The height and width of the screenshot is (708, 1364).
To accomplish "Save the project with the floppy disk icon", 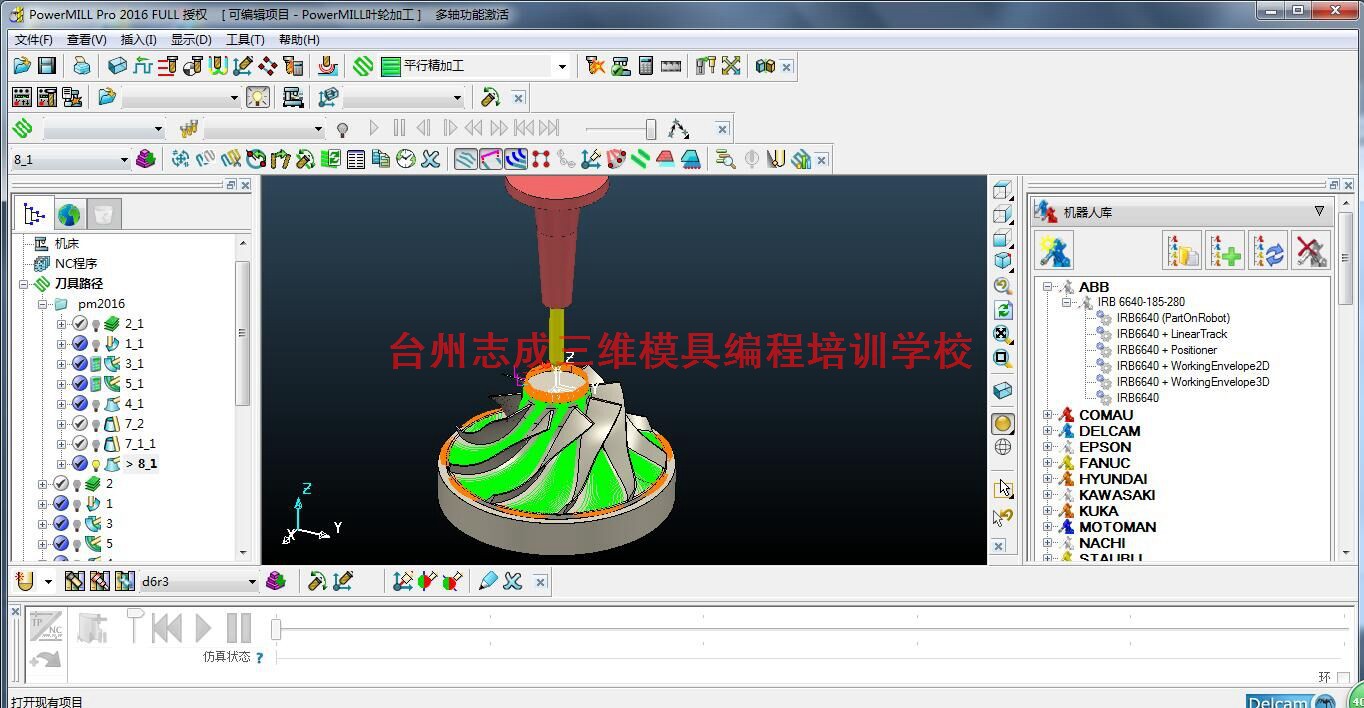I will 46,66.
